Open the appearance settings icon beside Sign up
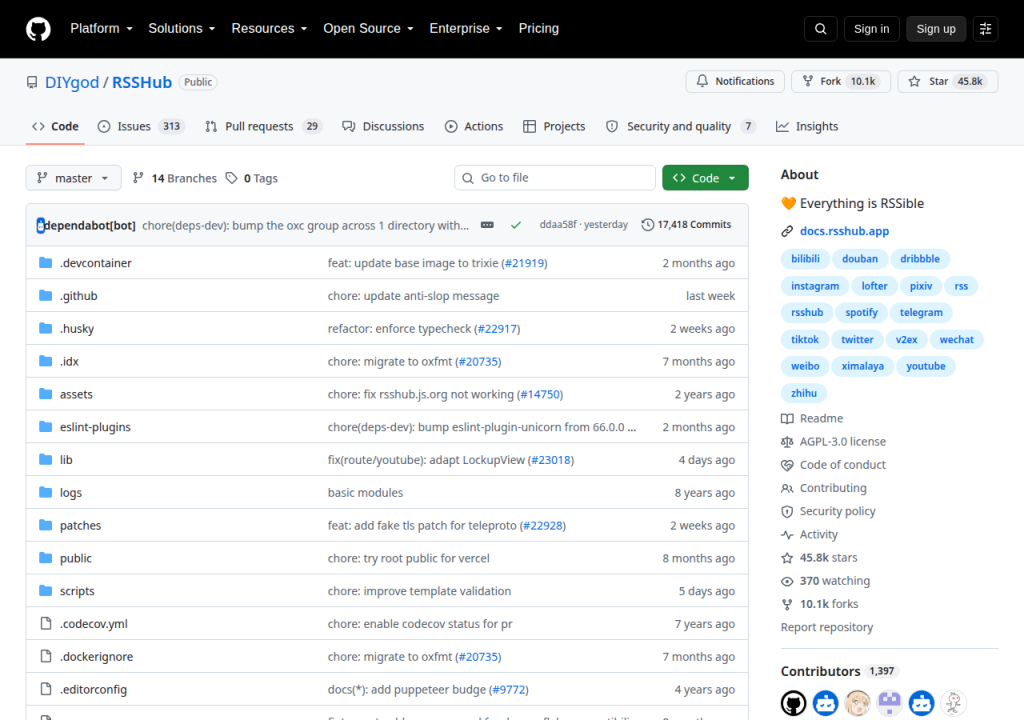Viewport: 1024px width, 720px height. 985,29
